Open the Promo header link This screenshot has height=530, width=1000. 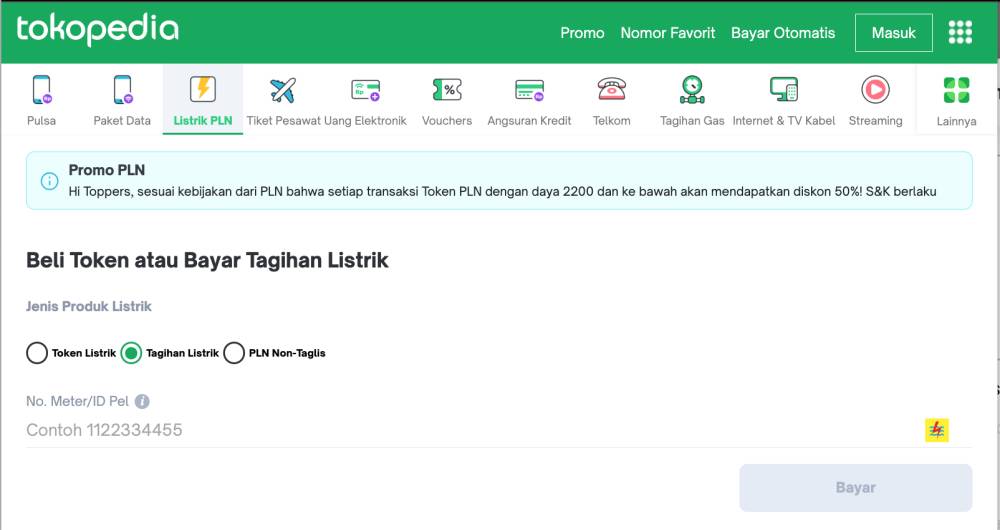[582, 33]
